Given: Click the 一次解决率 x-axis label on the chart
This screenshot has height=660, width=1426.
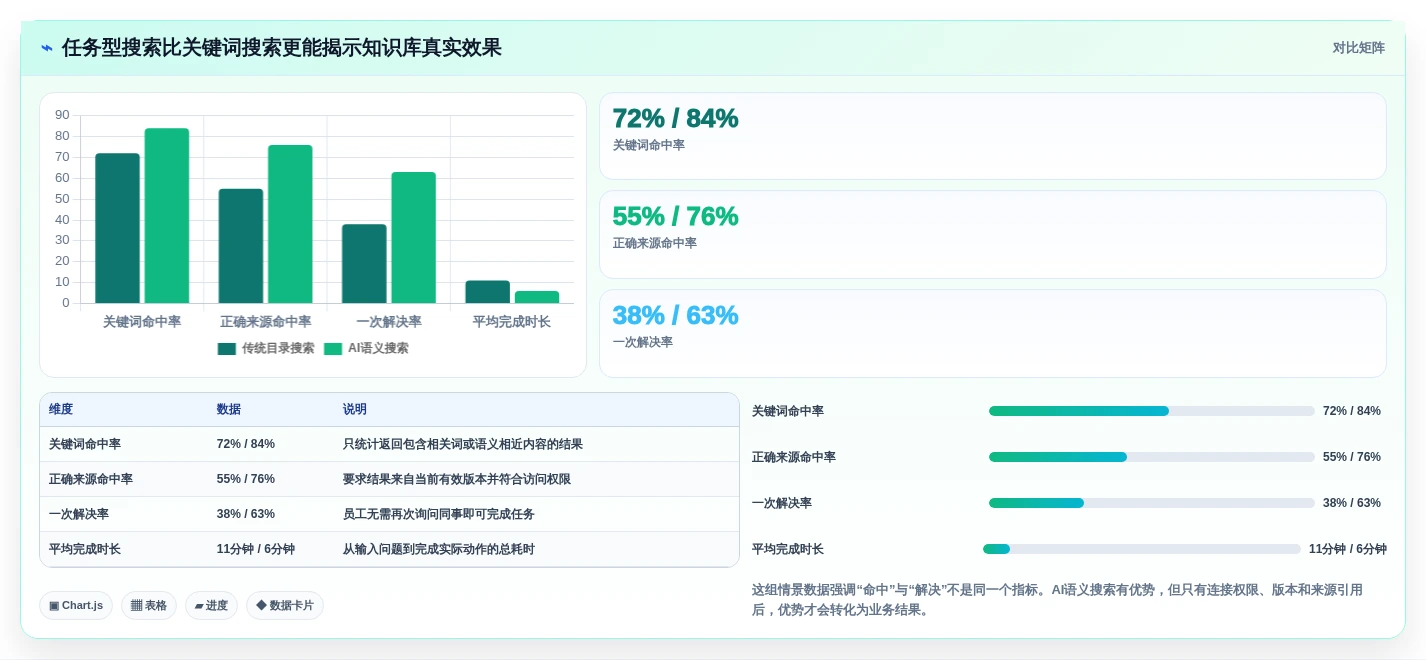Looking at the screenshot, I should pos(389,322).
